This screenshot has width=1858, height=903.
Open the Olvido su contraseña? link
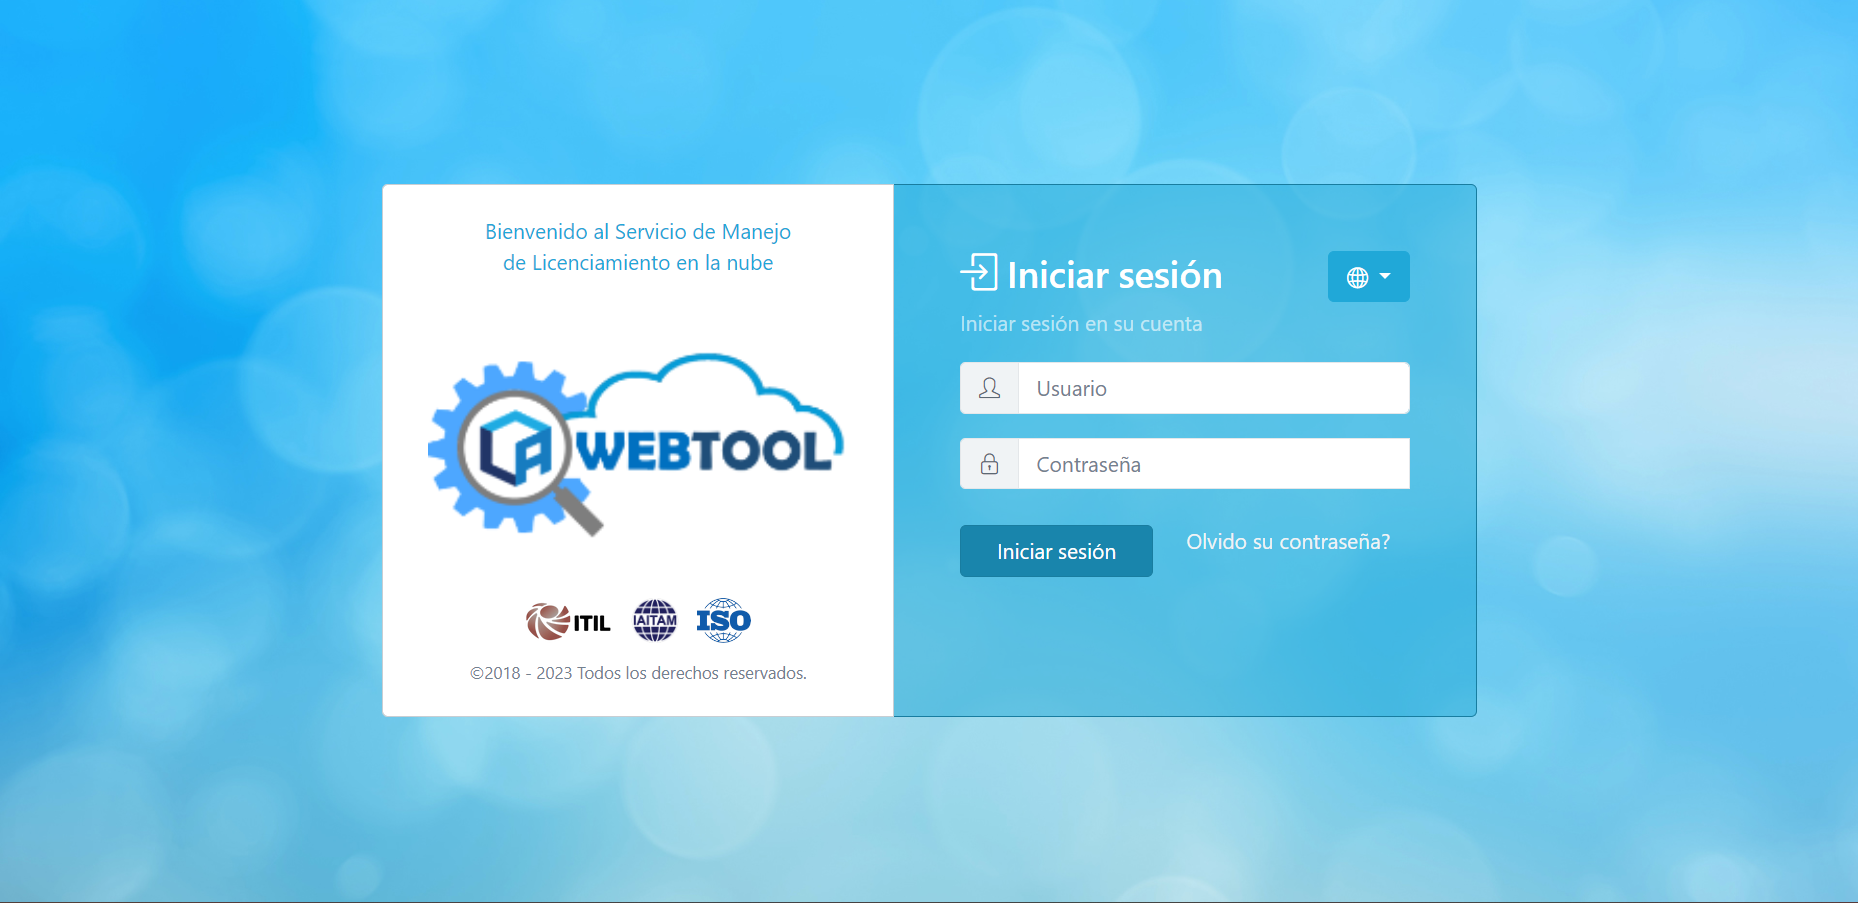[x=1287, y=542]
